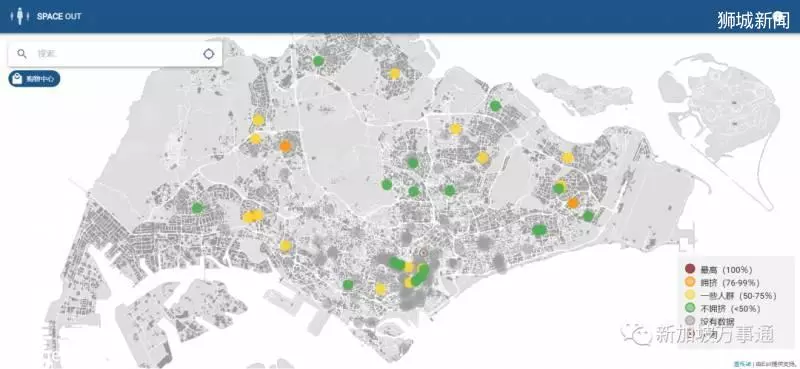Image resolution: width=800 pixels, height=369 pixels.
Task: Click the dark red 100% legend swatch
Action: (690, 269)
